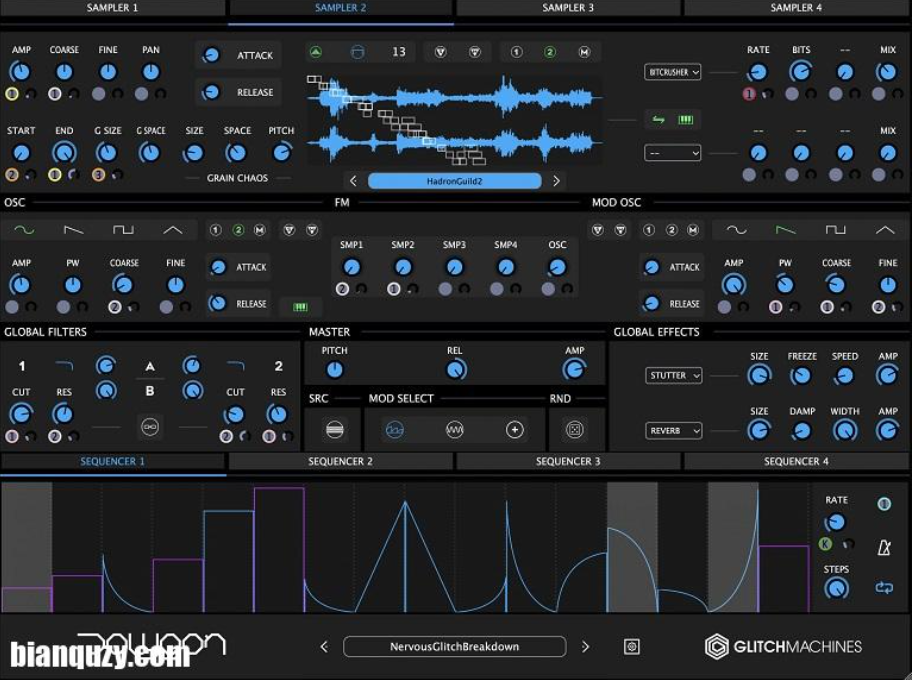Click the plus circle MOD SELECT icon
Image resolution: width=912 pixels, height=680 pixels.
click(x=514, y=430)
